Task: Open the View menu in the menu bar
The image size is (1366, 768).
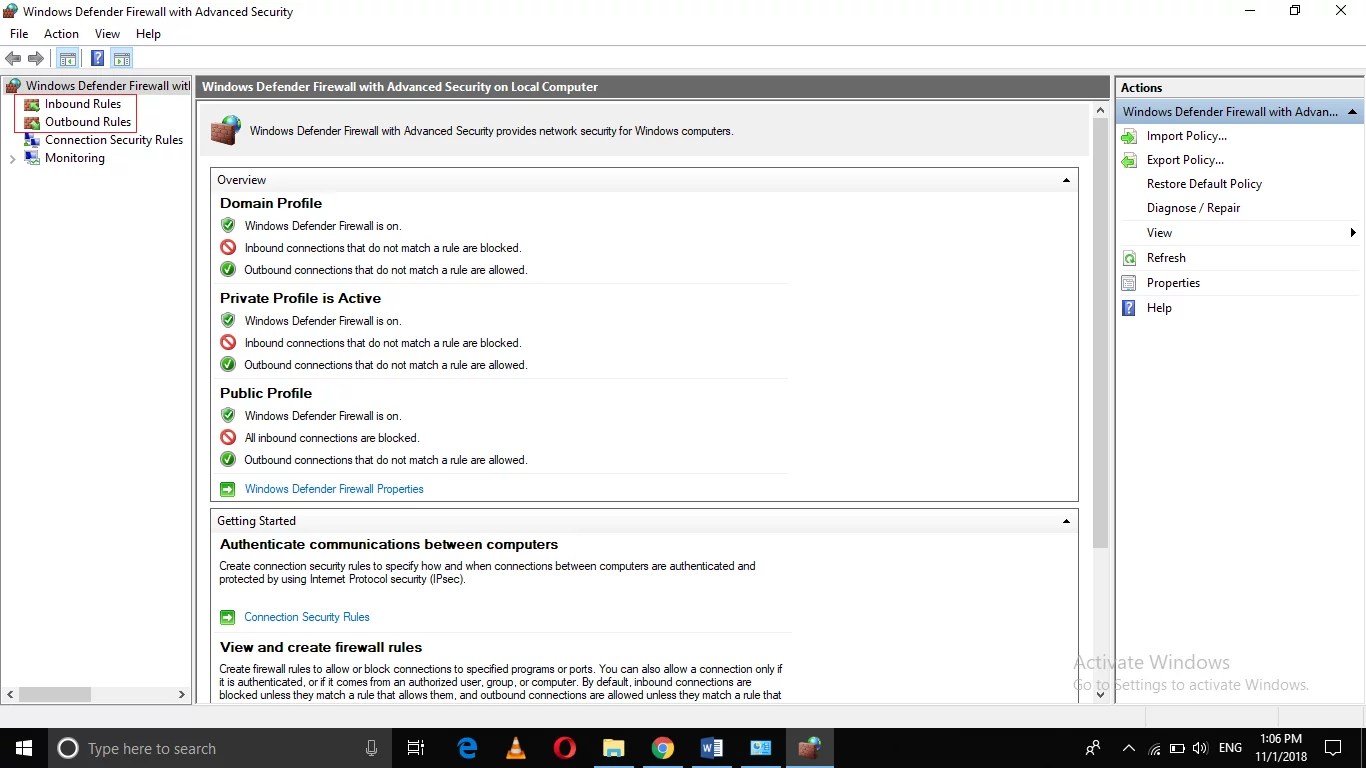Action: pyautogui.click(x=107, y=34)
